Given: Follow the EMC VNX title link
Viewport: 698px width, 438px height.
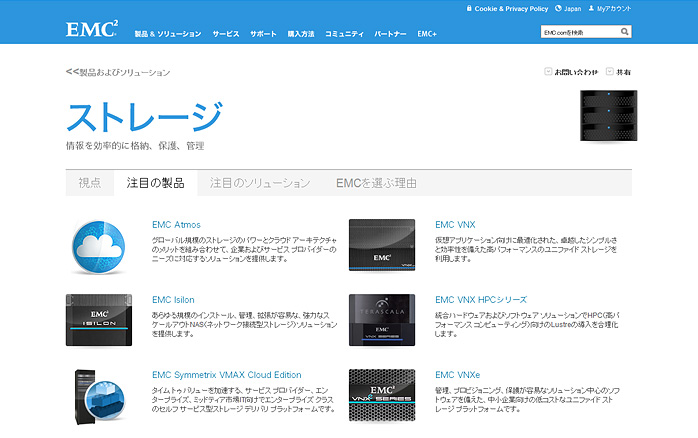Looking at the screenshot, I should coord(455,225).
